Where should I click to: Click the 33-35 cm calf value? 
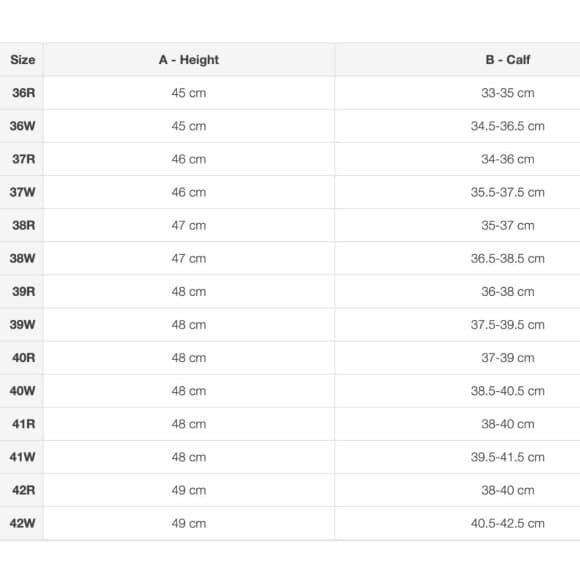[x=508, y=93]
